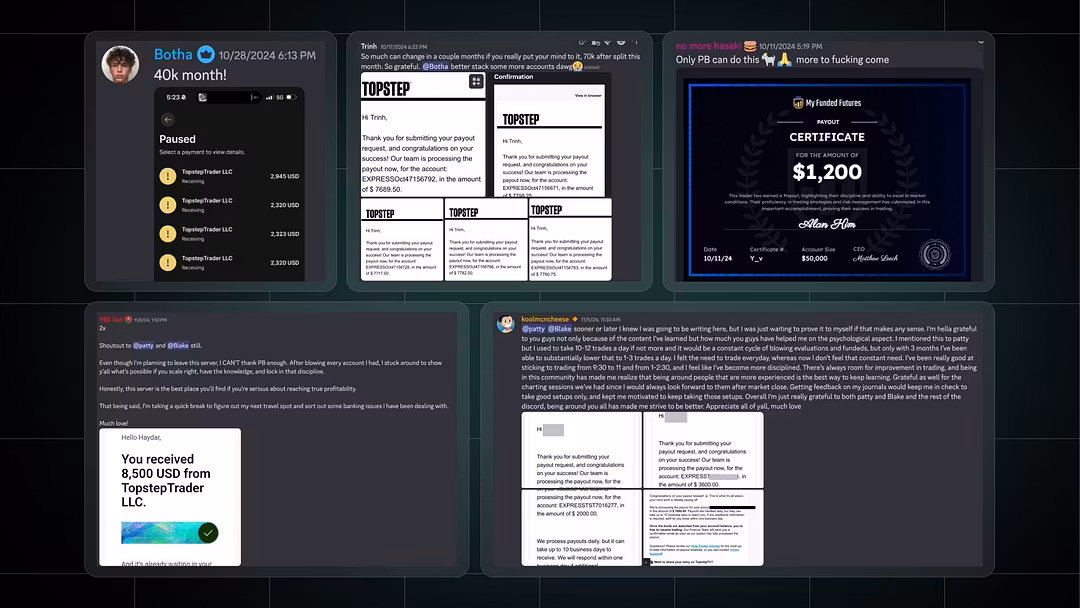Select the TopstepTrader LLC 2,323 USD payment
The height and width of the screenshot is (608, 1080).
[229, 234]
